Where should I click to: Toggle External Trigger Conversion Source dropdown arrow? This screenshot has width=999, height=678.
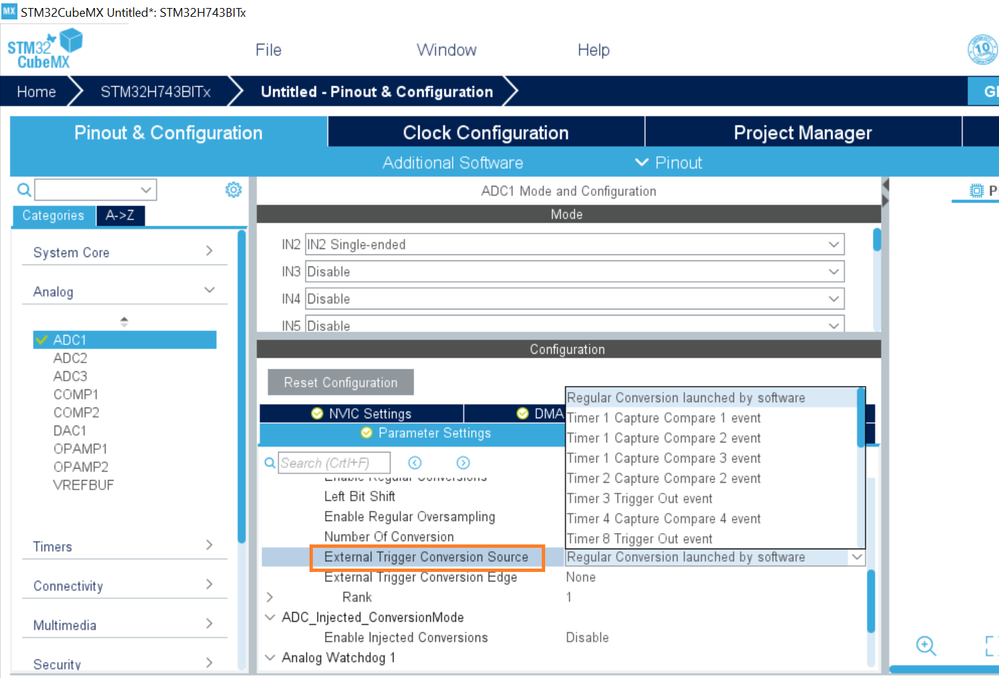[x=857, y=557]
